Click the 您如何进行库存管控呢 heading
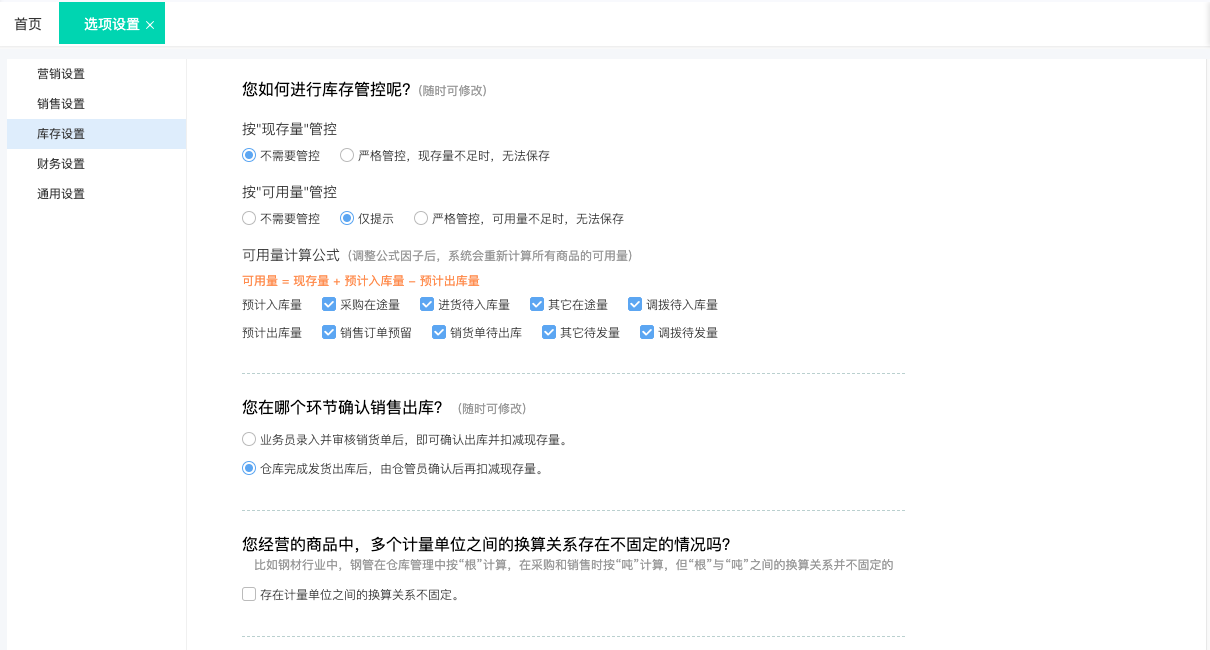 (x=326, y=89)
